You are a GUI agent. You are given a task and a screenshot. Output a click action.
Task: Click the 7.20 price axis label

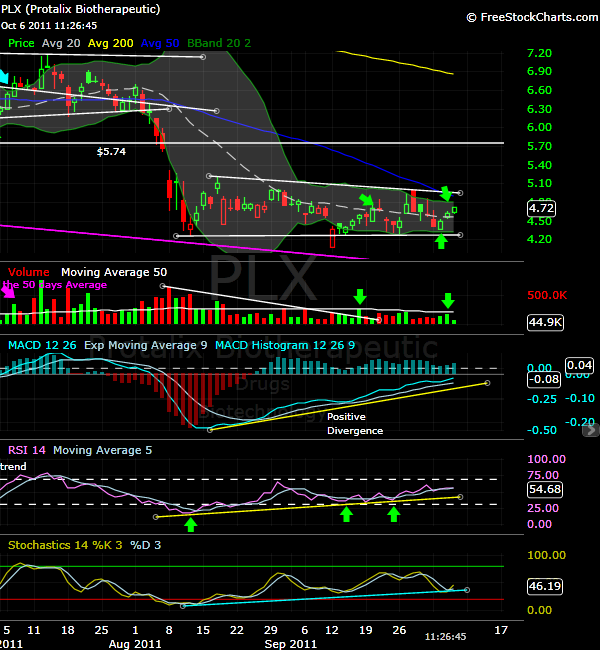pos(539,53)
